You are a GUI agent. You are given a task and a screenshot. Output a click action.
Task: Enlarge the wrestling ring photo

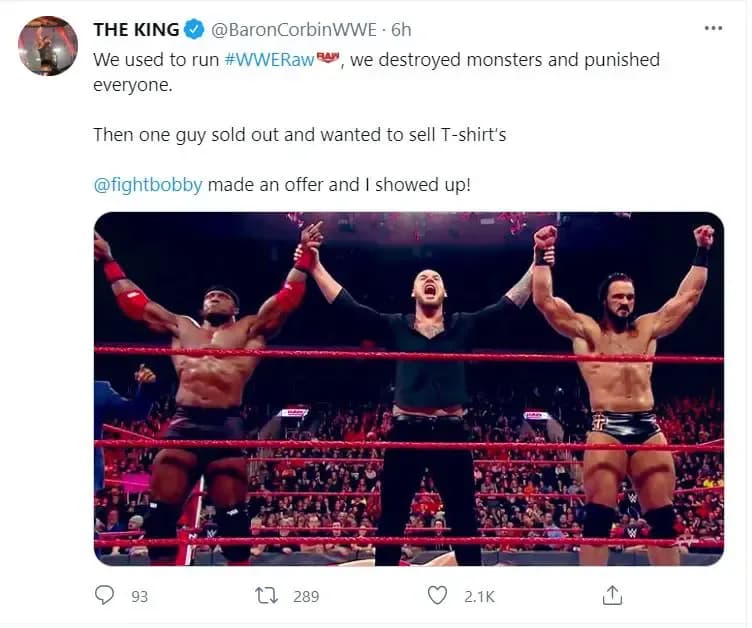coord(408,389)
